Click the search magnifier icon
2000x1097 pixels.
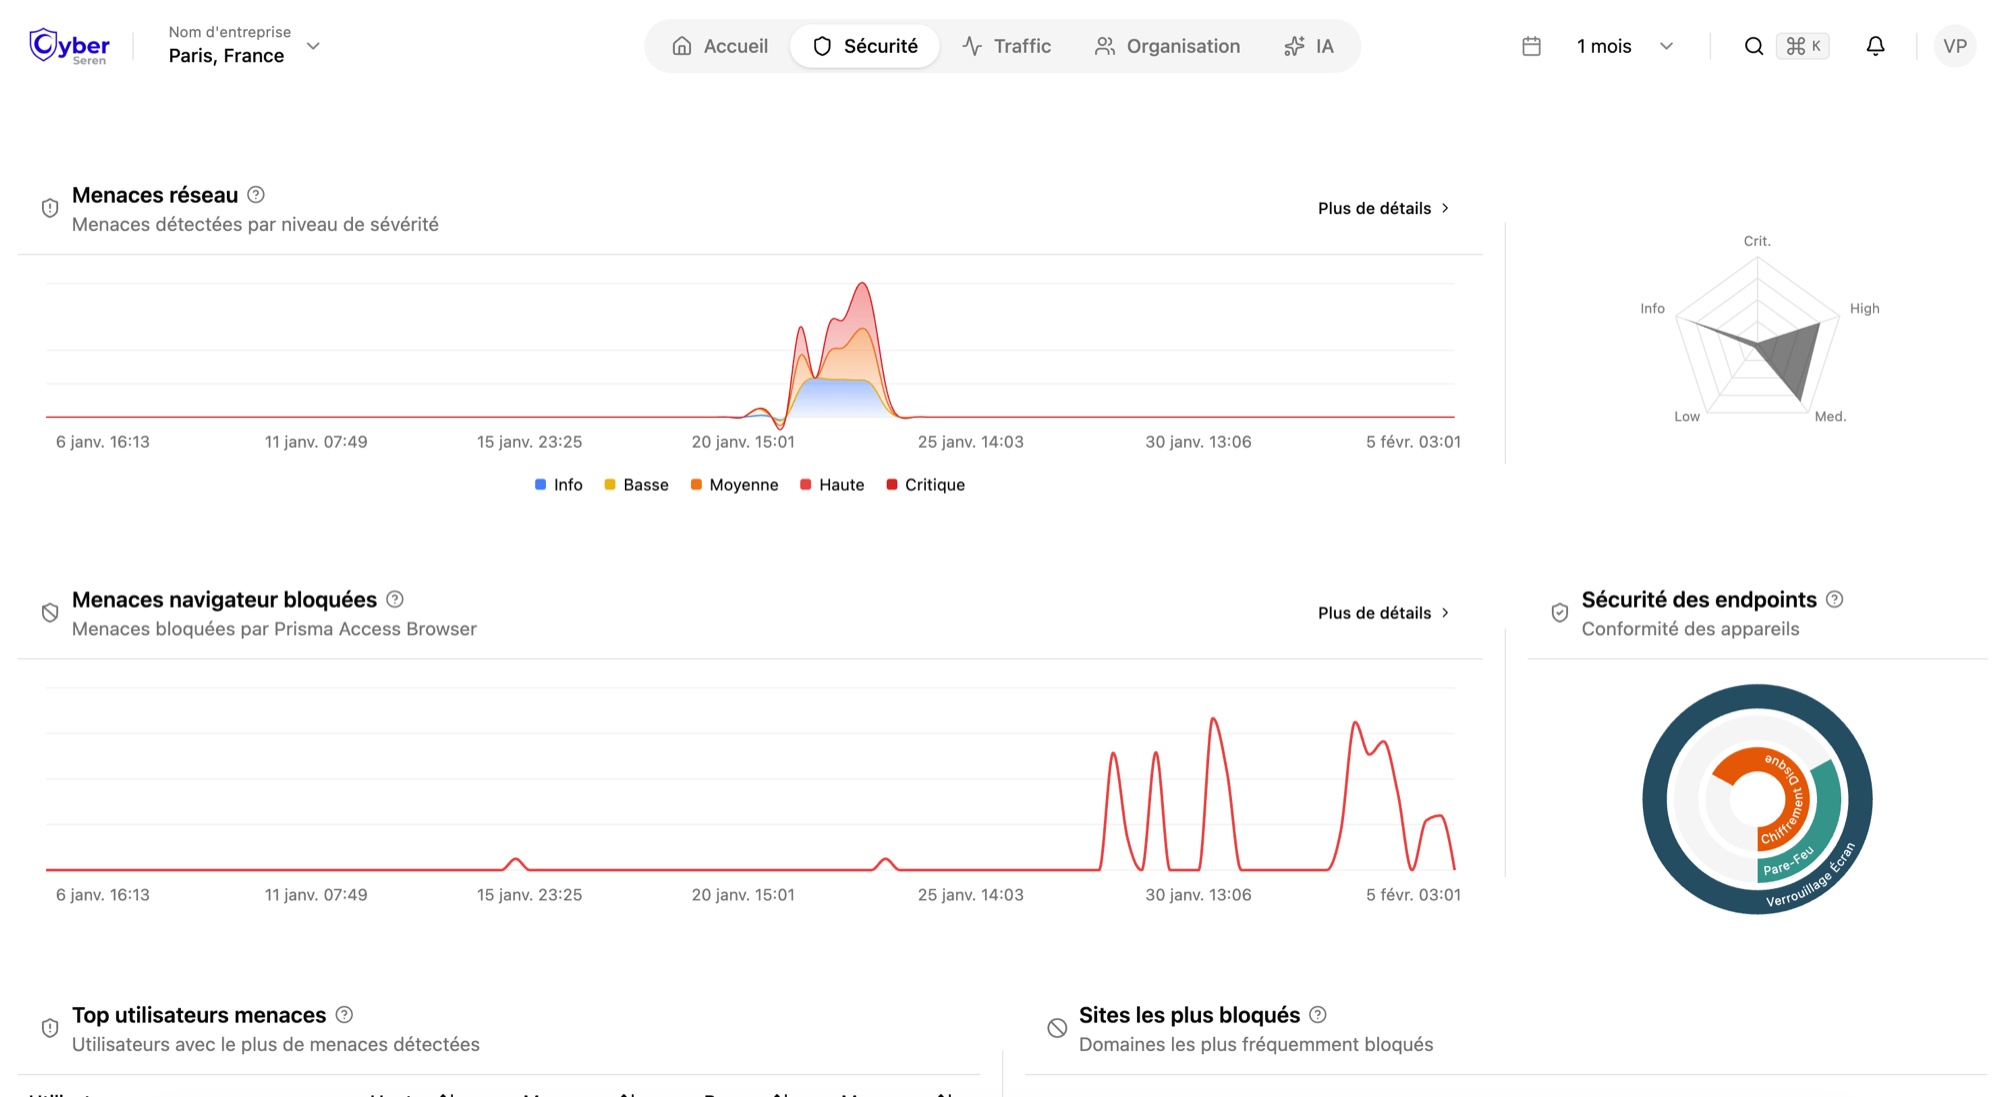1753,46
